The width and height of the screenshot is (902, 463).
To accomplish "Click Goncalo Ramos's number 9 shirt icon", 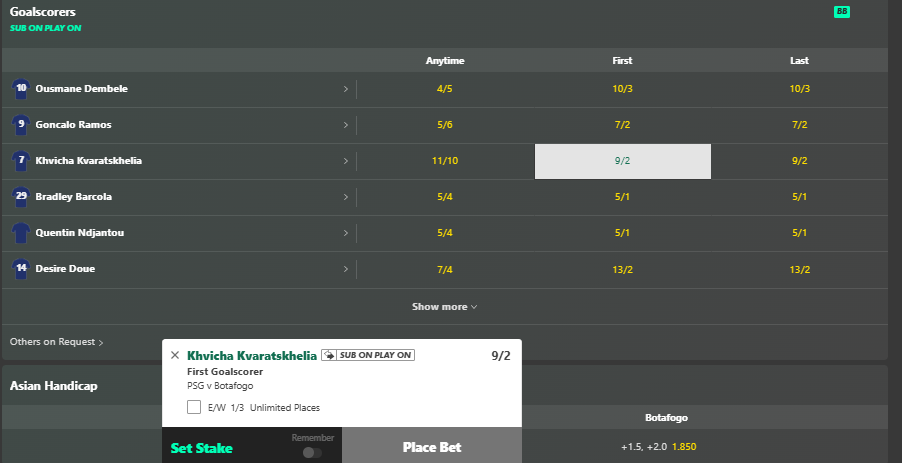I will click(21, 125).
